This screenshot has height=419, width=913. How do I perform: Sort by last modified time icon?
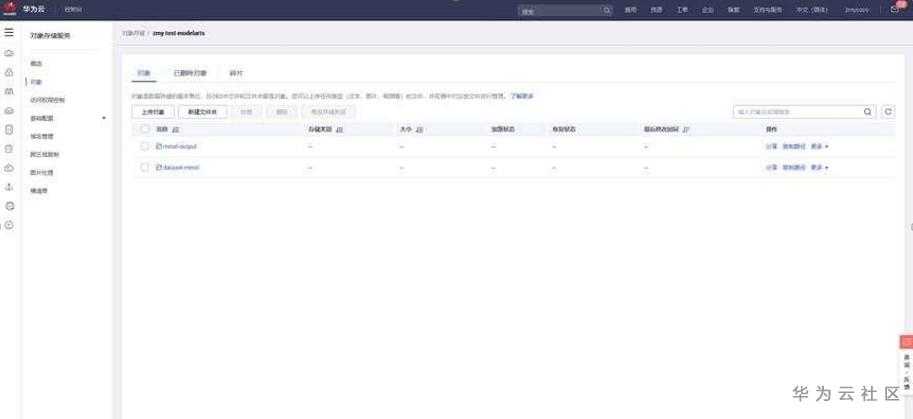(686, 129)
